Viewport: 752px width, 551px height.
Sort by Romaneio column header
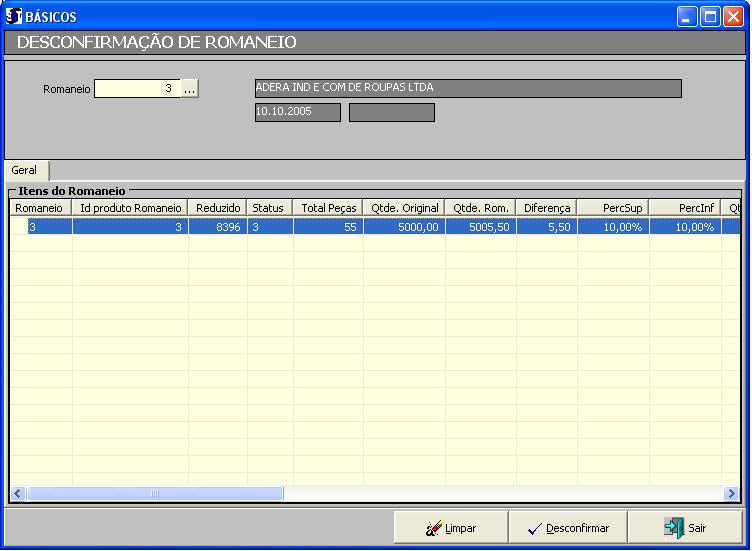coord(40,208)
